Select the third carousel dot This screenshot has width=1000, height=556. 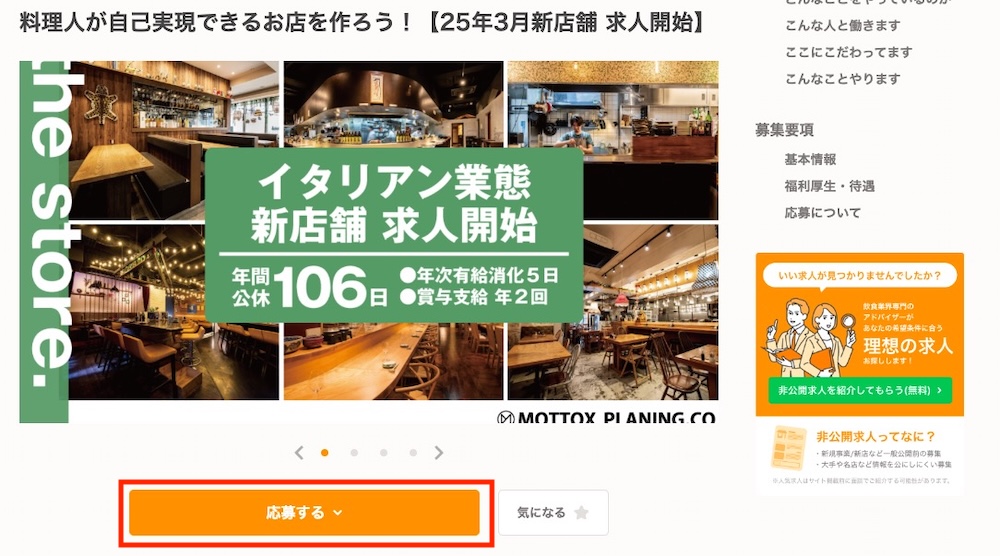coord(383,453)
